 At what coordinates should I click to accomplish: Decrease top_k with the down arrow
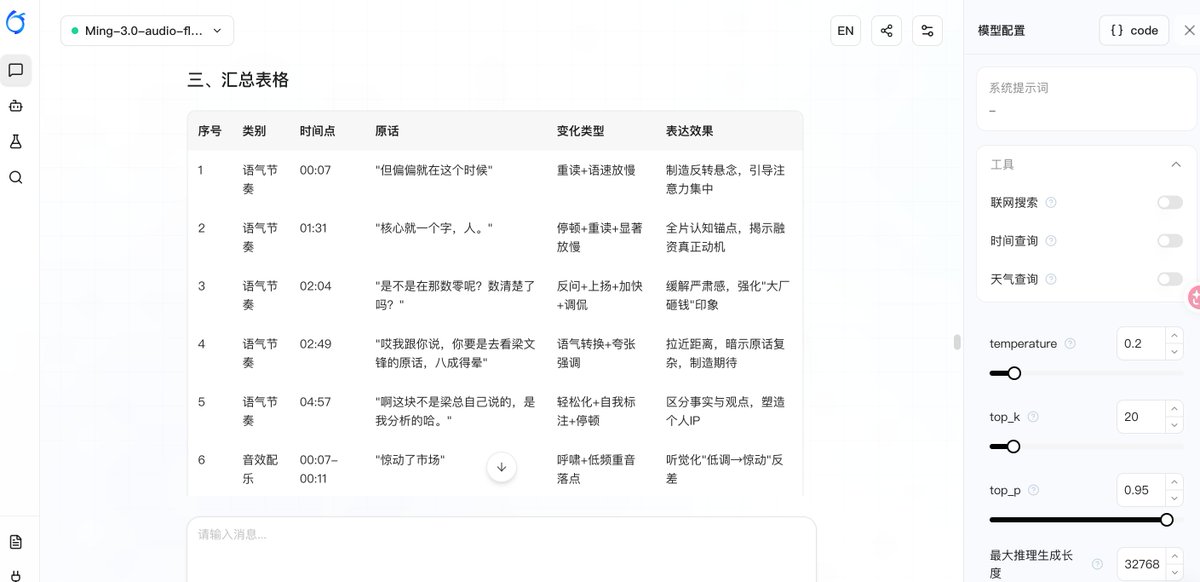coord(1174,425)
